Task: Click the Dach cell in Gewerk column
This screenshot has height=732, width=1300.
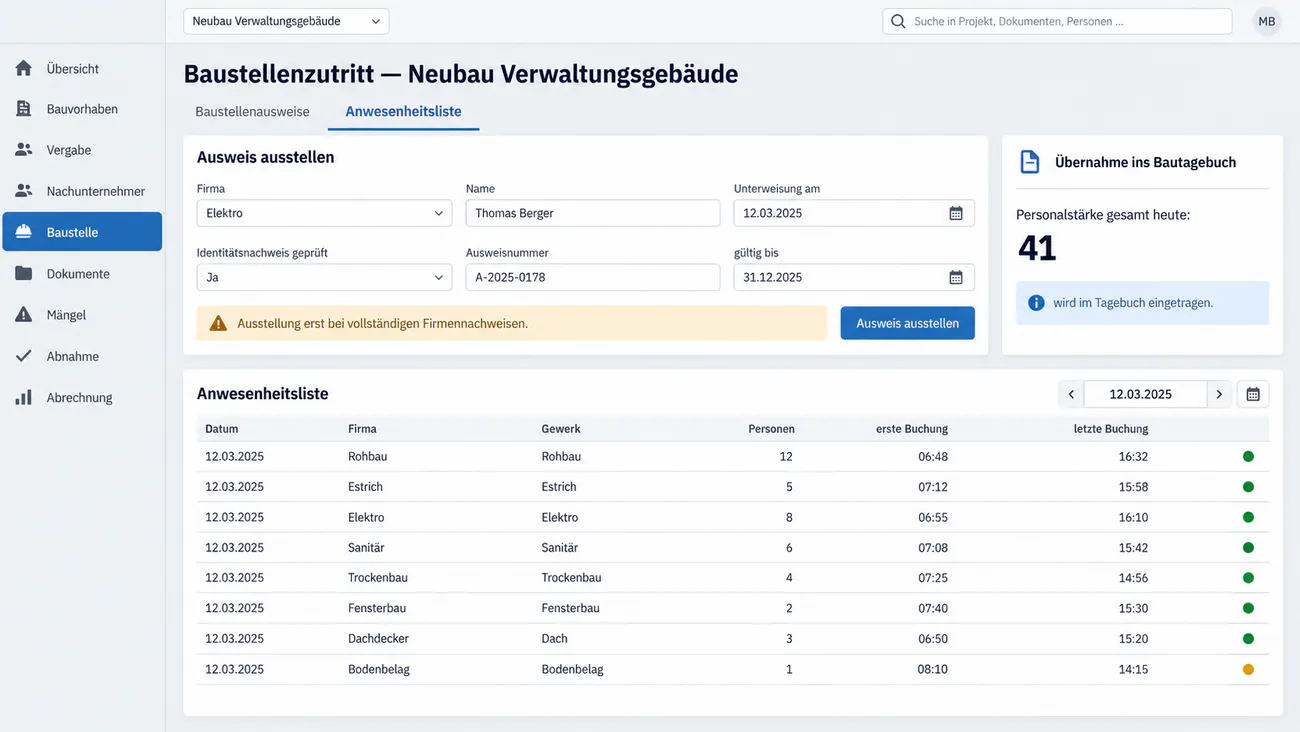Action: pos(554,638)
